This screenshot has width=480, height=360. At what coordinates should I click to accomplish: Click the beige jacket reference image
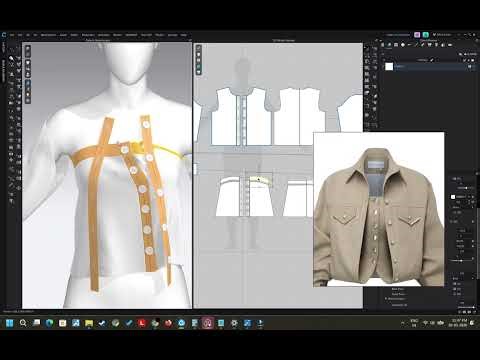(x=378, y=209)
